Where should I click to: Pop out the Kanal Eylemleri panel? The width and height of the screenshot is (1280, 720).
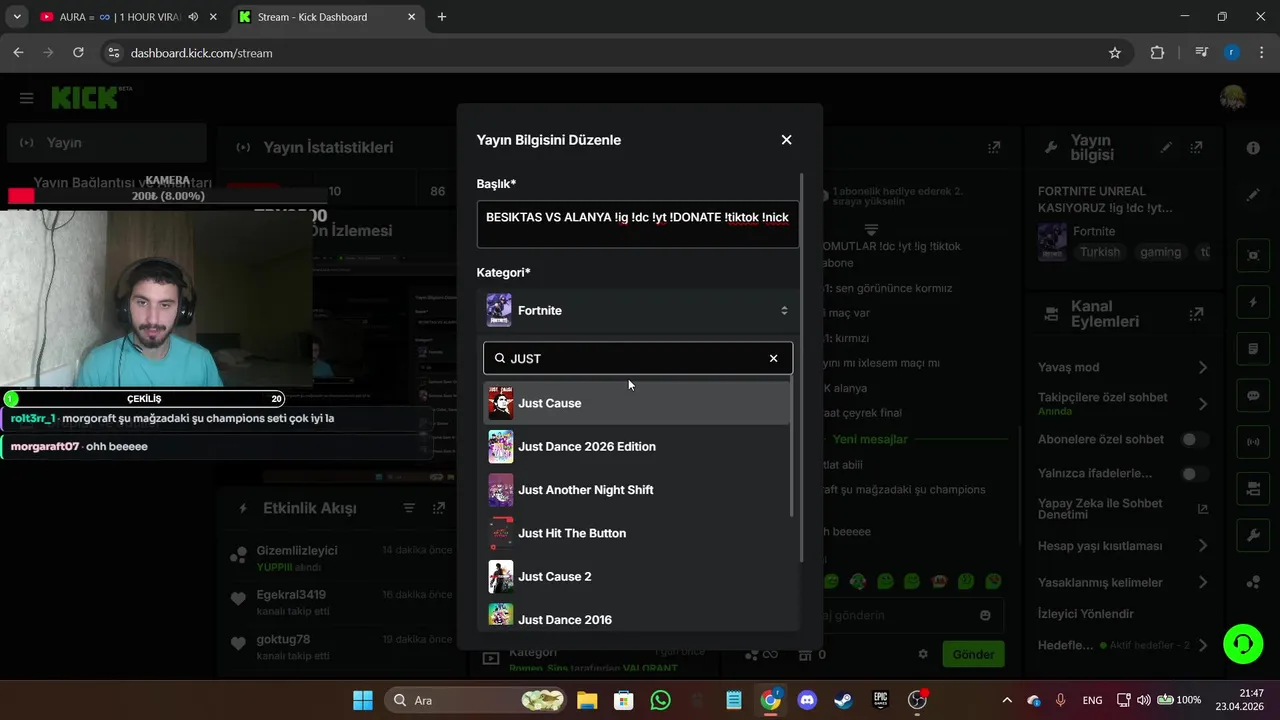point(1196,314)
